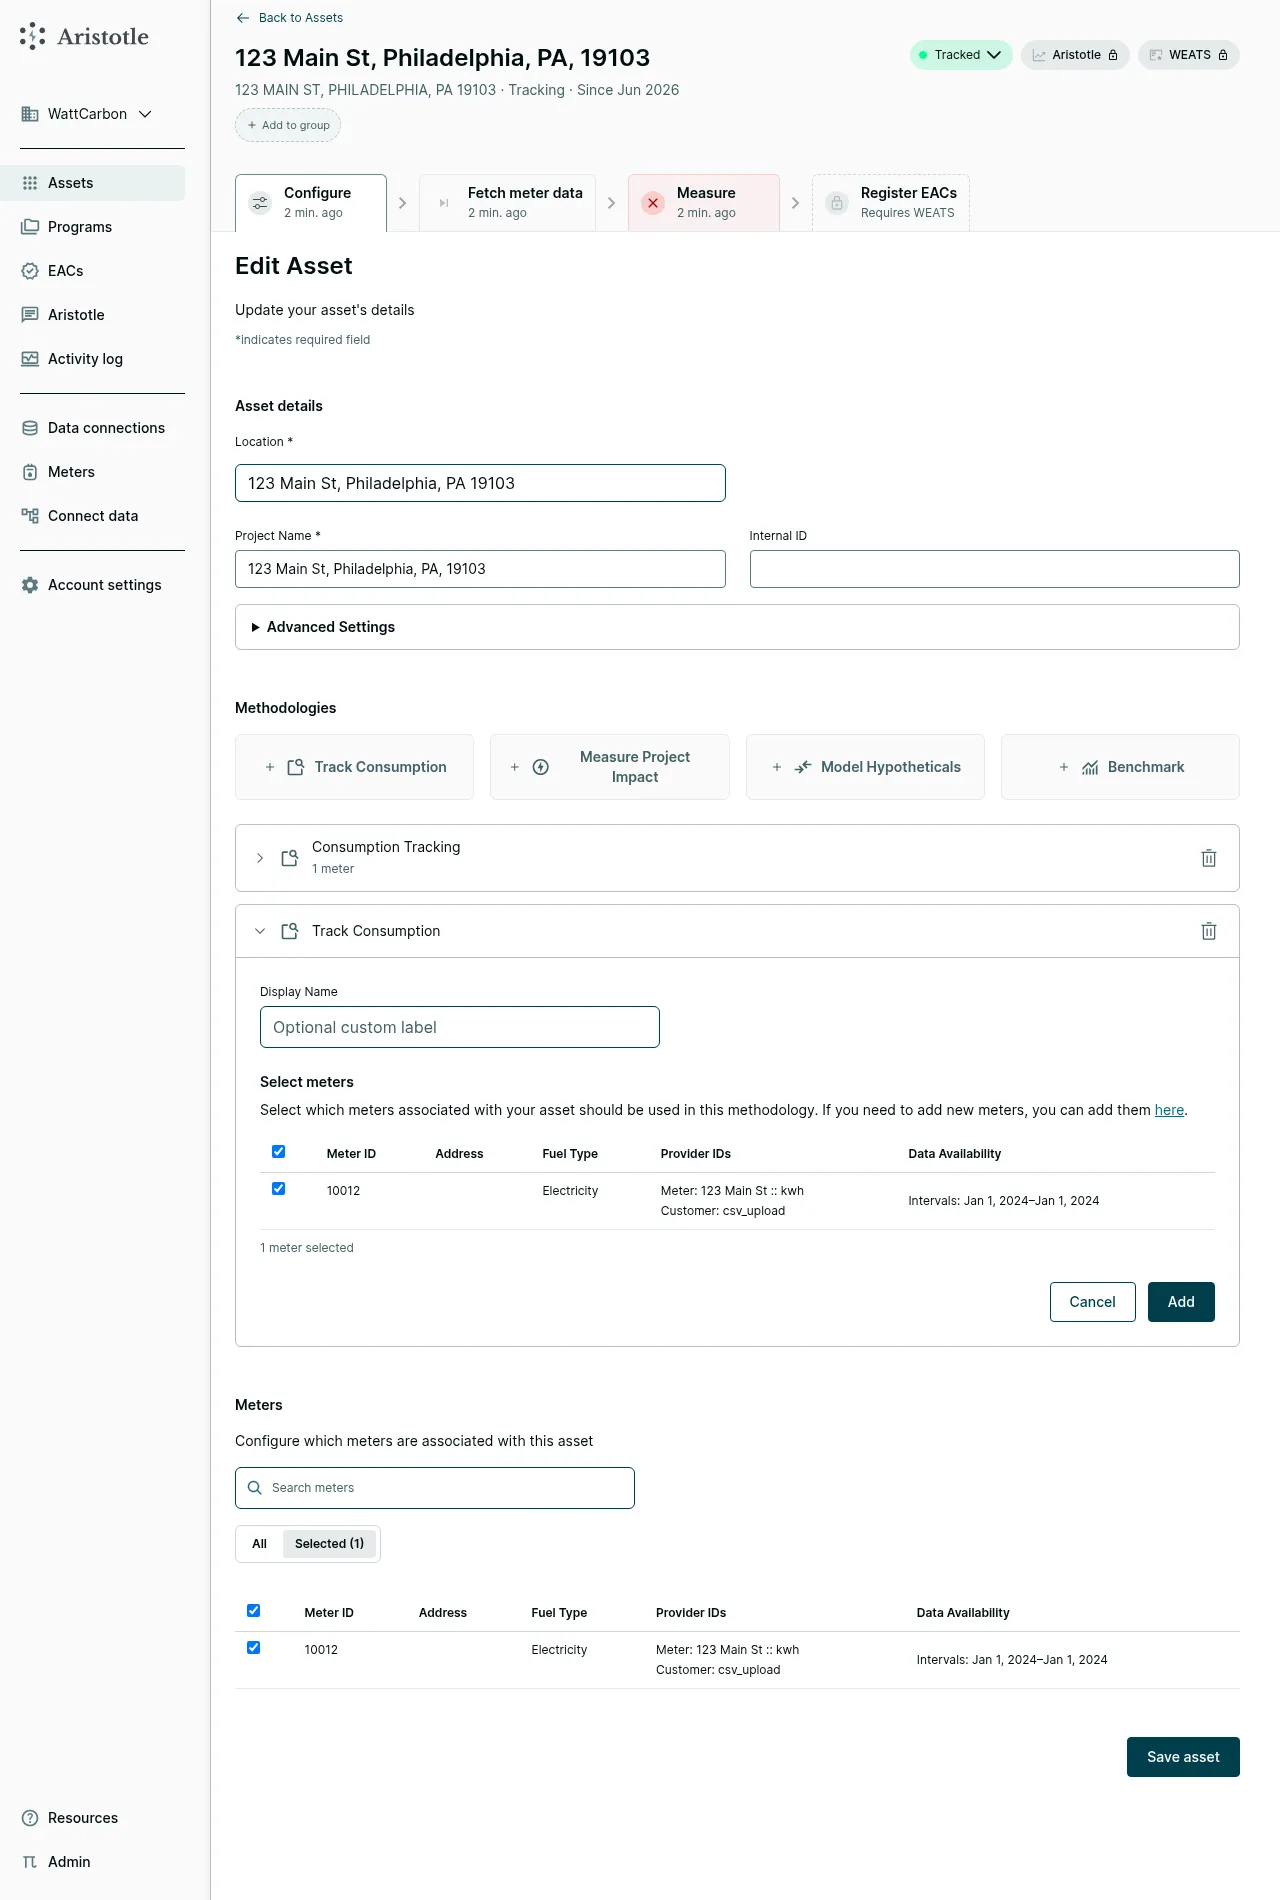Collapse the Track Consumption panel chevron
Viewport: 1280px width, 1900px height.
click(x=260, y=931)
